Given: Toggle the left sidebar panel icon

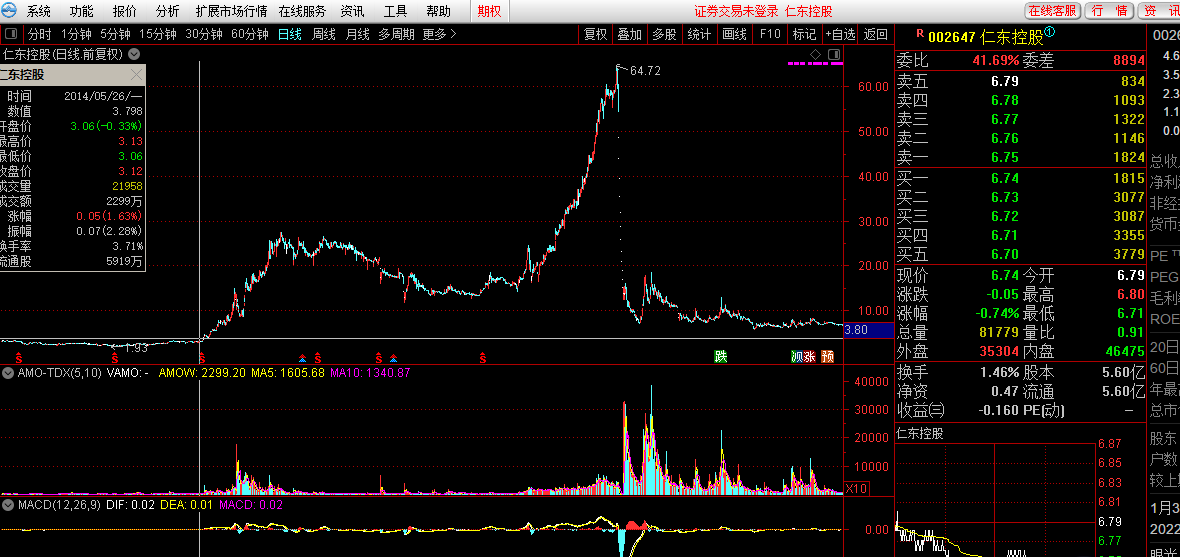Looking at the screenshot, I should [9, 34].
